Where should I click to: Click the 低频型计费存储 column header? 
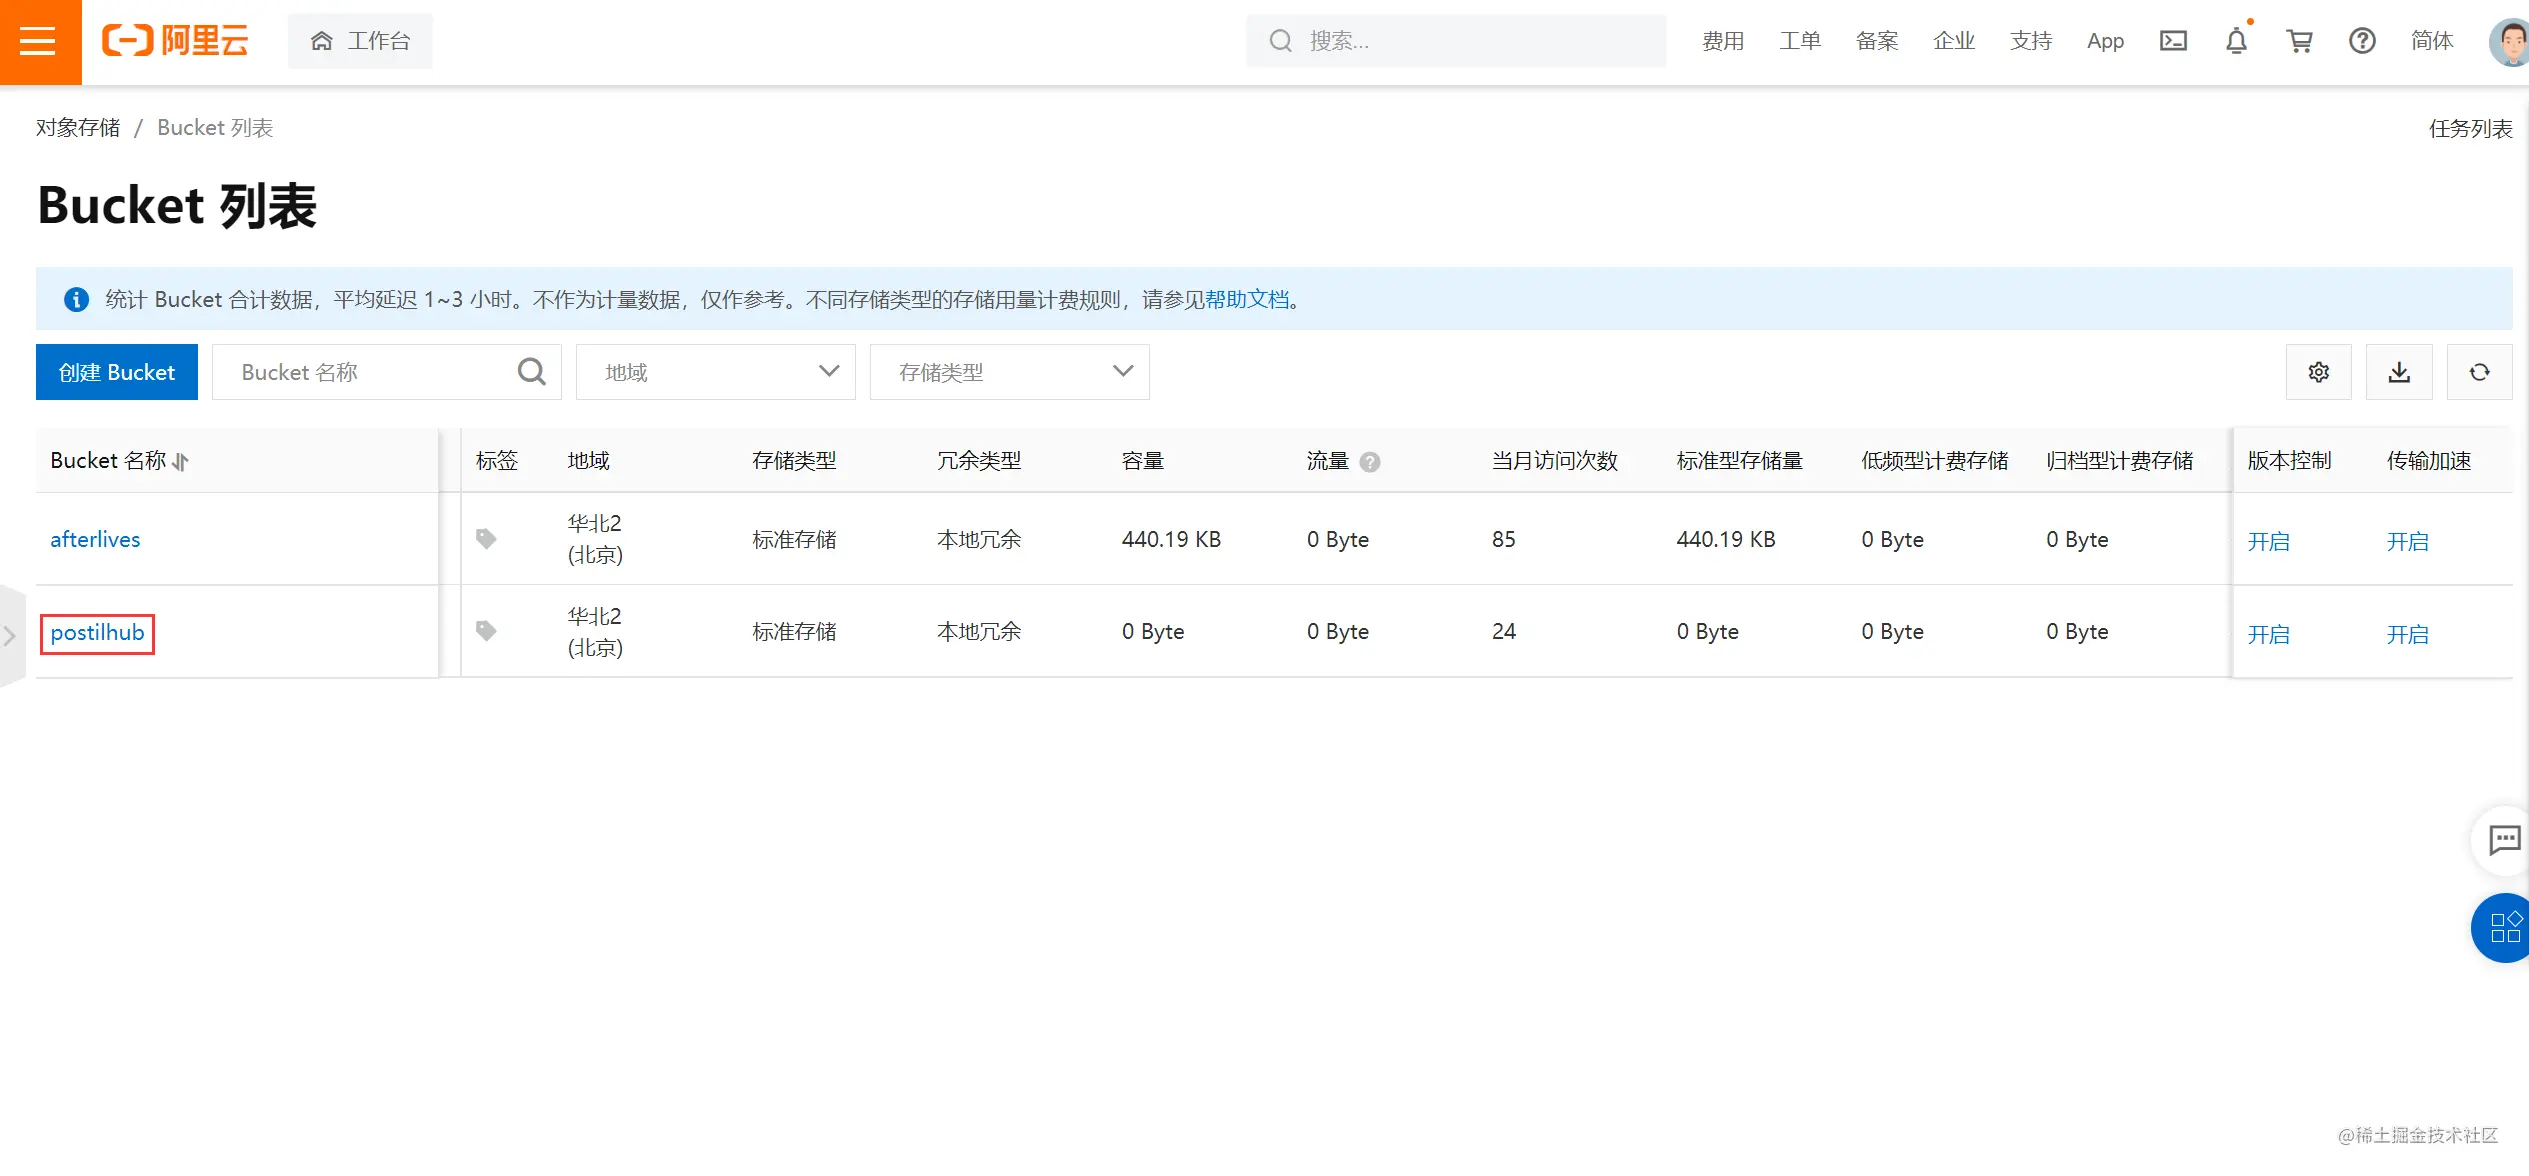point(1935,461)
